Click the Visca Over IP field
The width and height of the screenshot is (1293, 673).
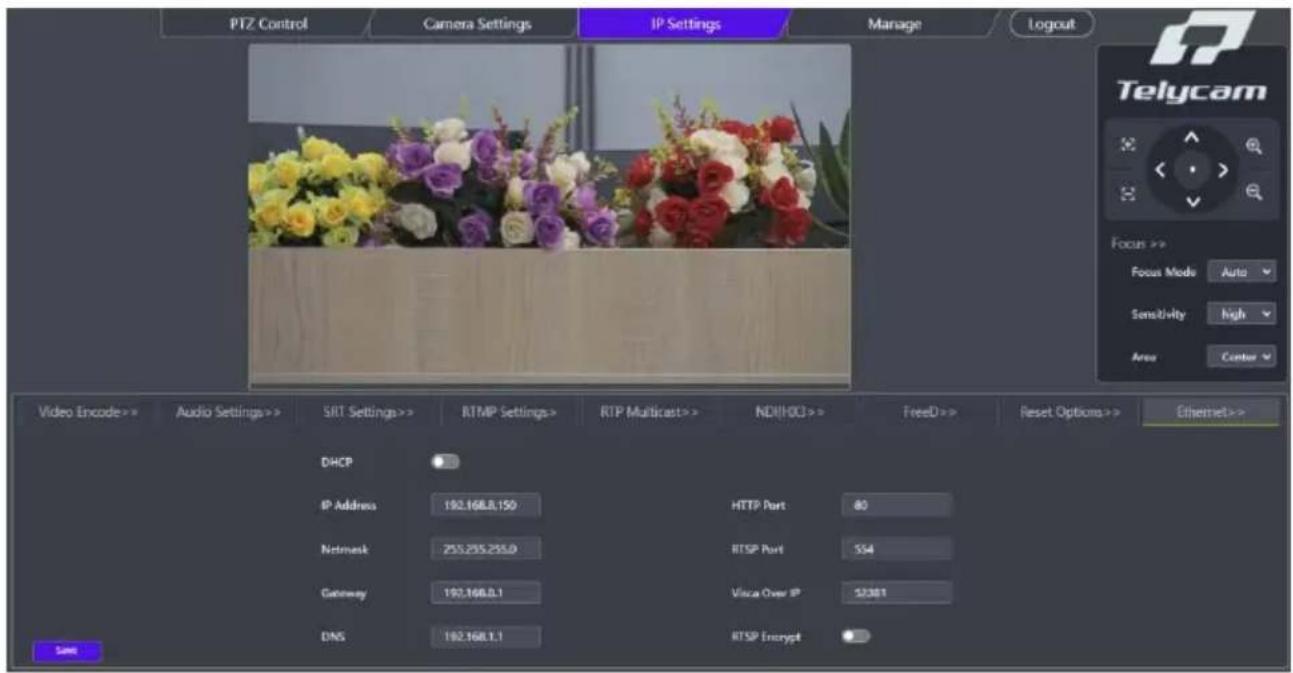click(x=897, y=593)
